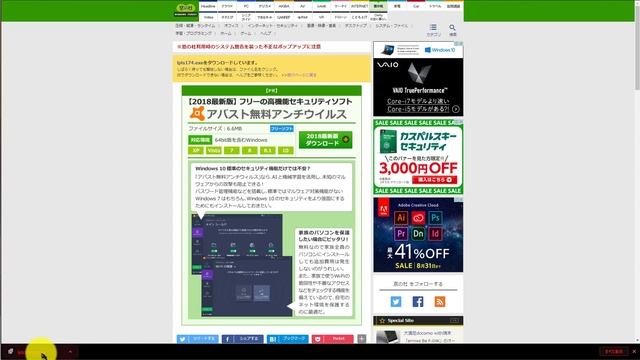
Task: Open the GAMER tab in second navigation row
Action: [284, 17]
